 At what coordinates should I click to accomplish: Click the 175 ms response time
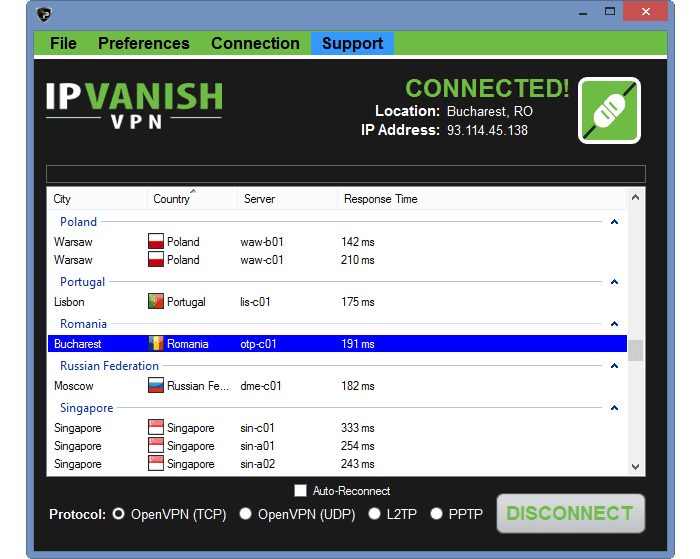coord(358,301)
